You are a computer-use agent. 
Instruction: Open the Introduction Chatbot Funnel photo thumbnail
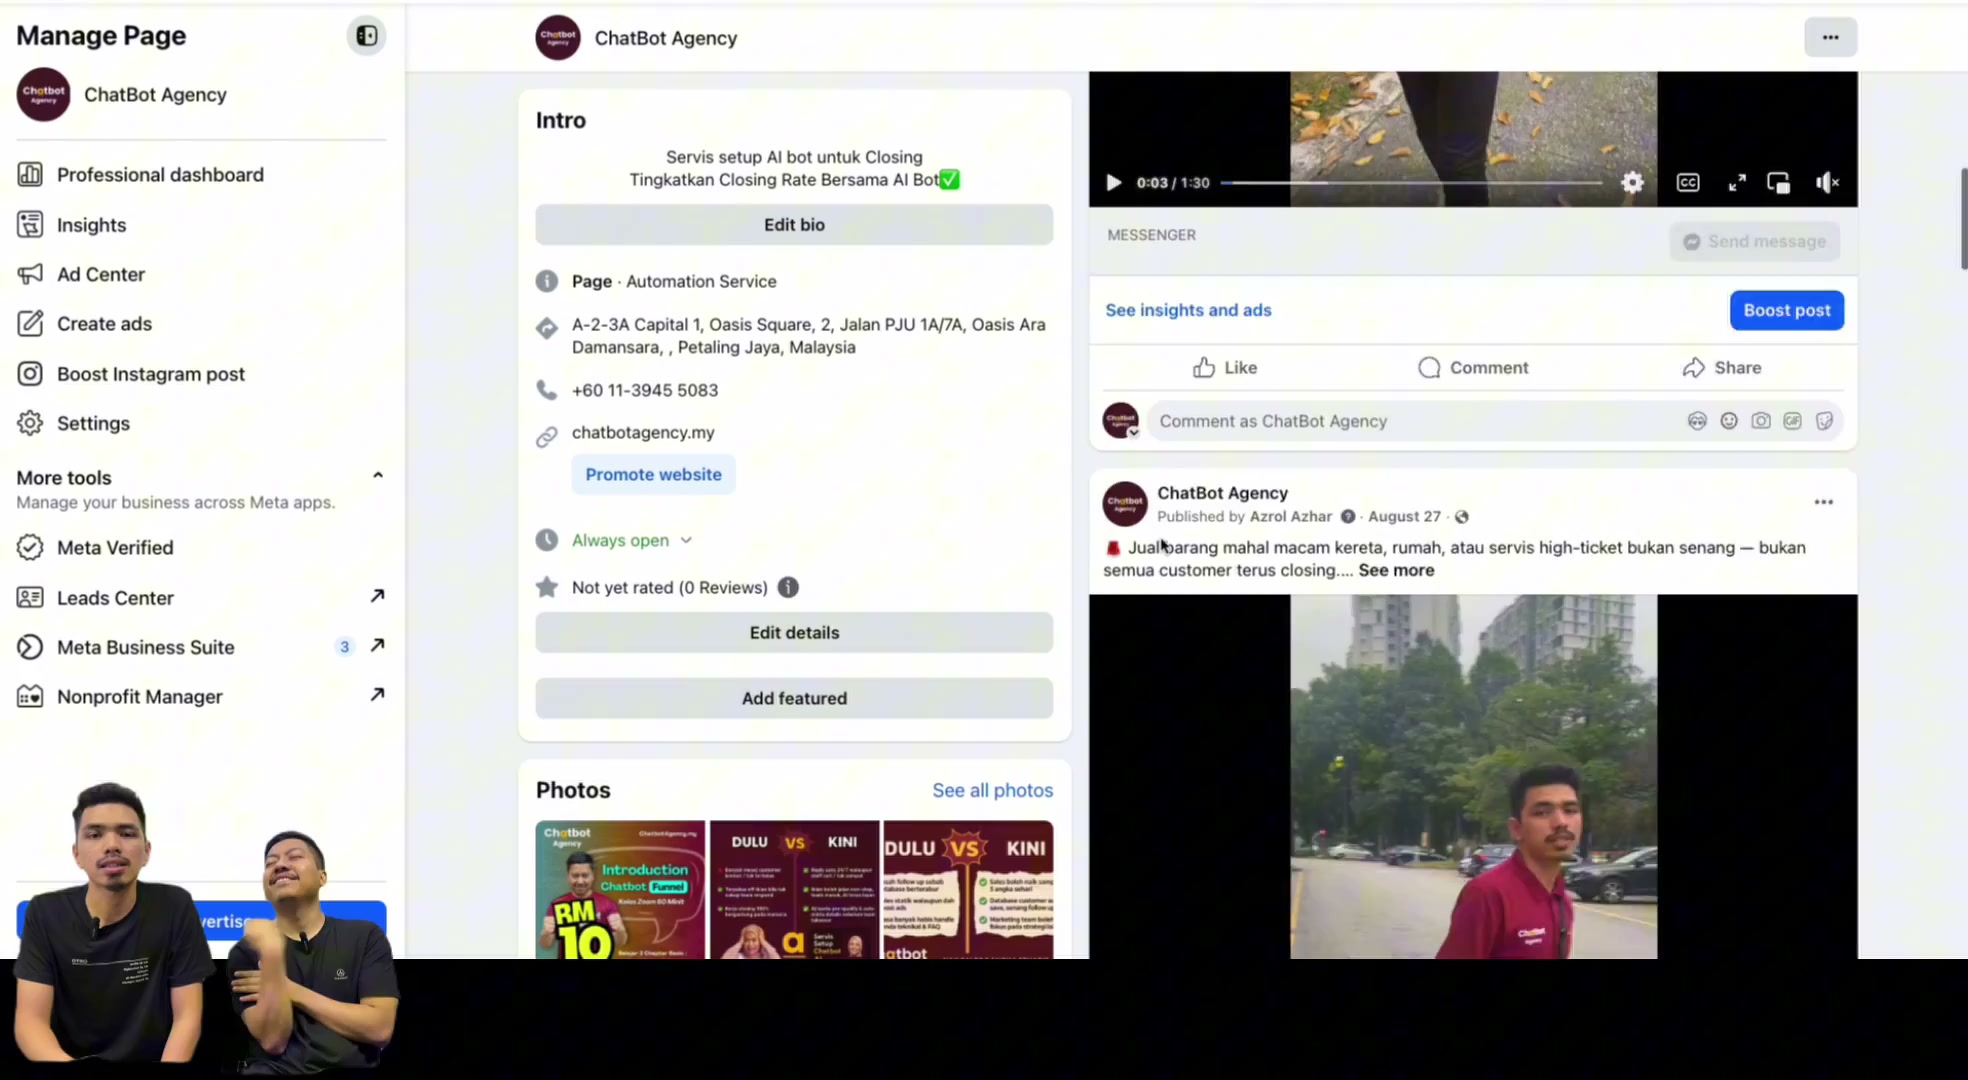coord(620,890)
